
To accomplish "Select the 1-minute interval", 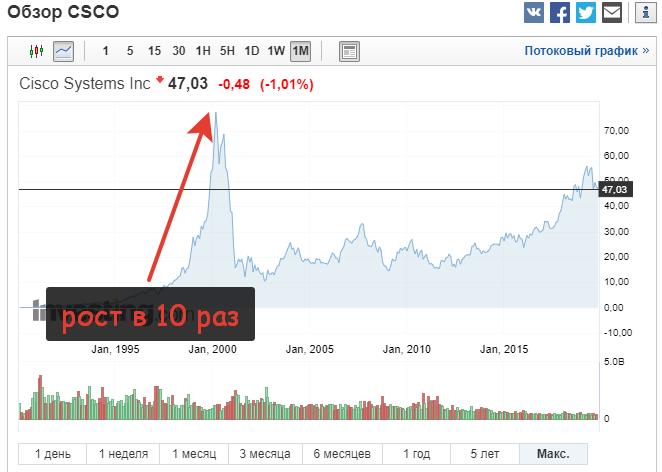I will click(105, 50).
